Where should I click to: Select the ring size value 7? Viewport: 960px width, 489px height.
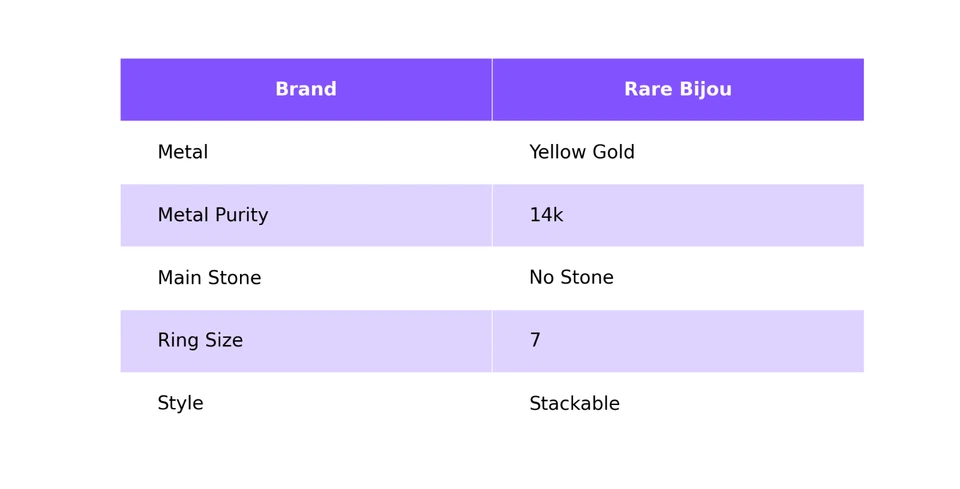click(x=535, y=341)
